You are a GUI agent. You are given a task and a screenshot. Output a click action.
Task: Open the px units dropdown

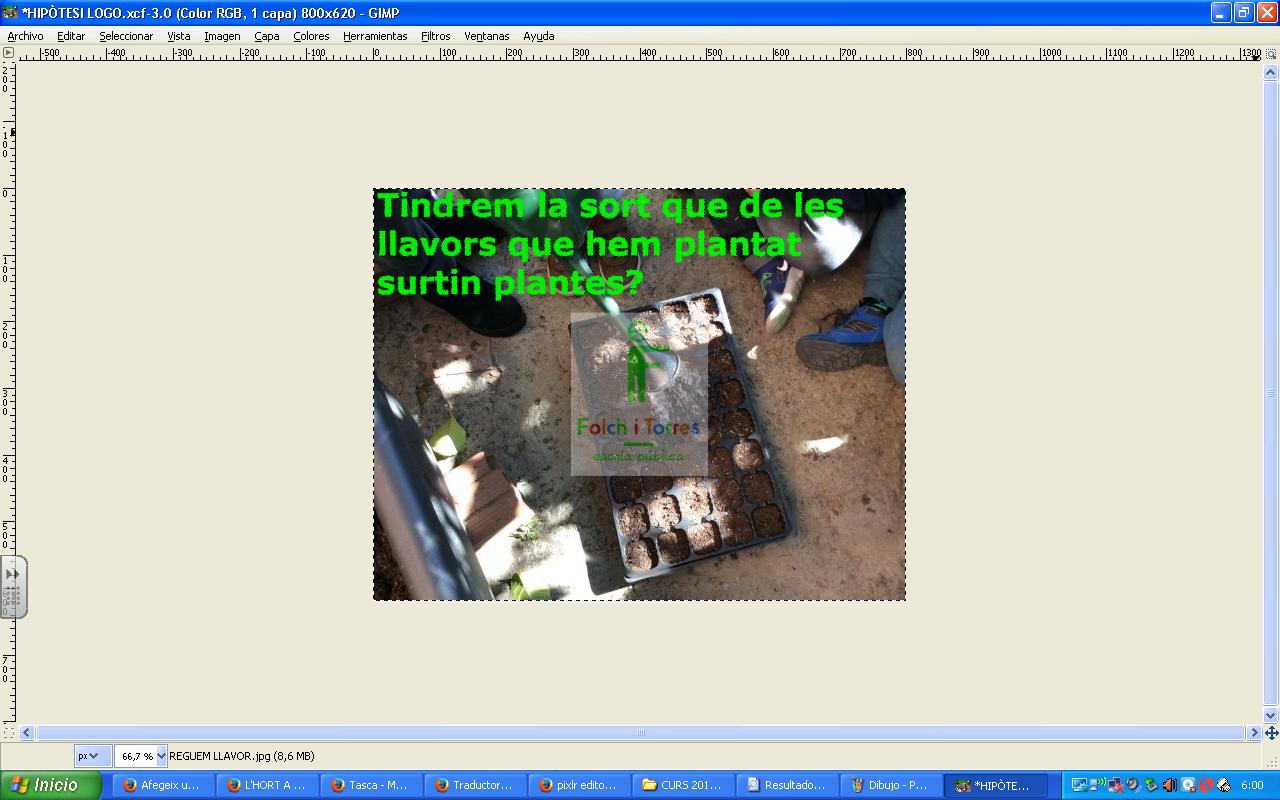tap(89, 756)
